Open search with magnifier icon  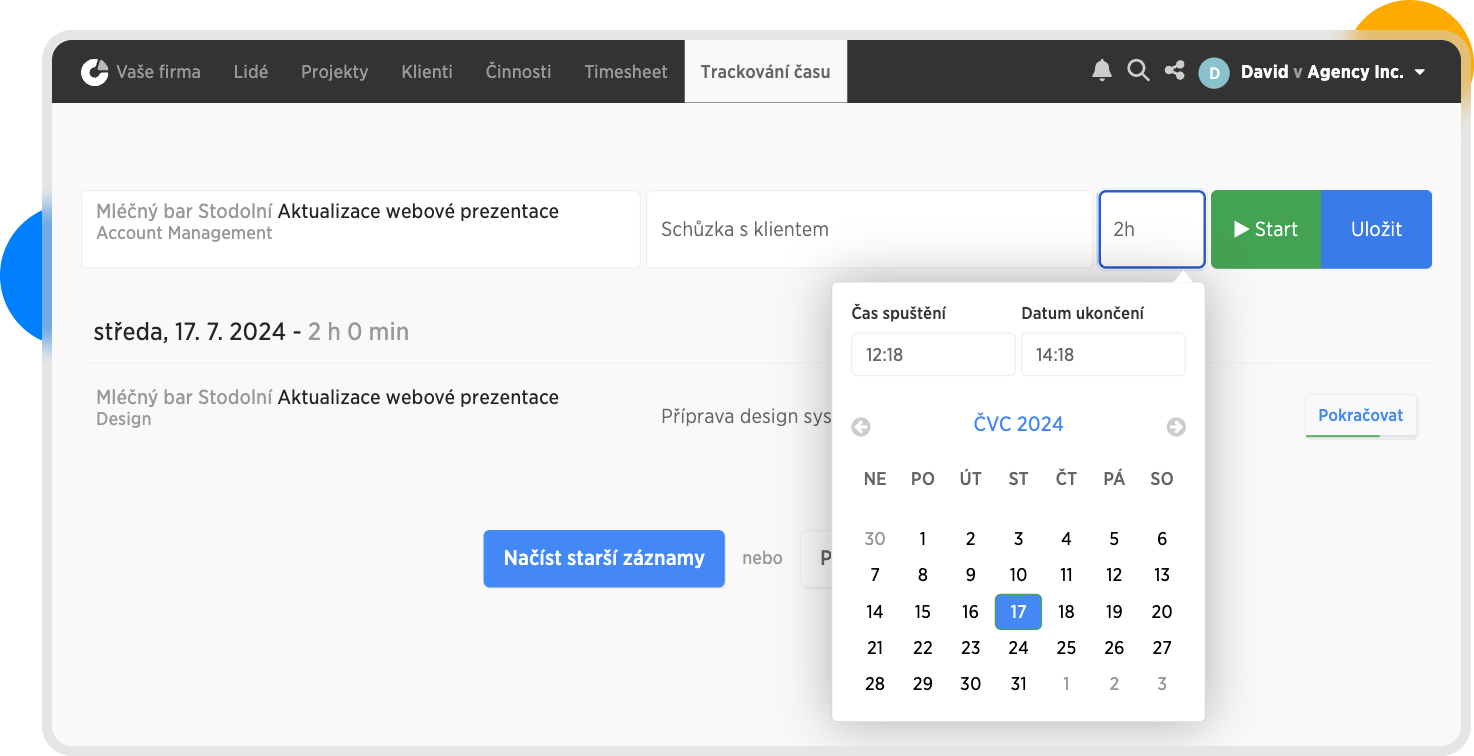(1138, 70)
